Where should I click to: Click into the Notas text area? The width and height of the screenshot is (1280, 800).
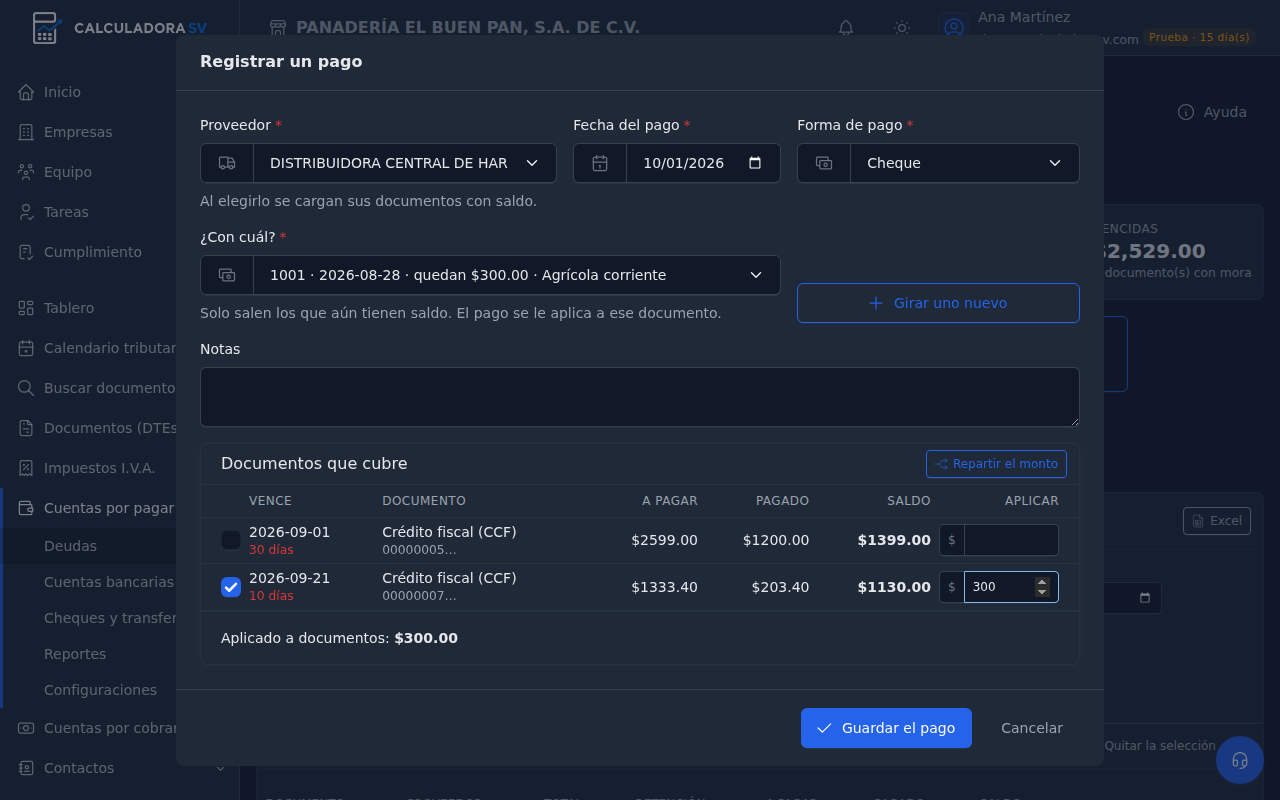pos(640,397)
